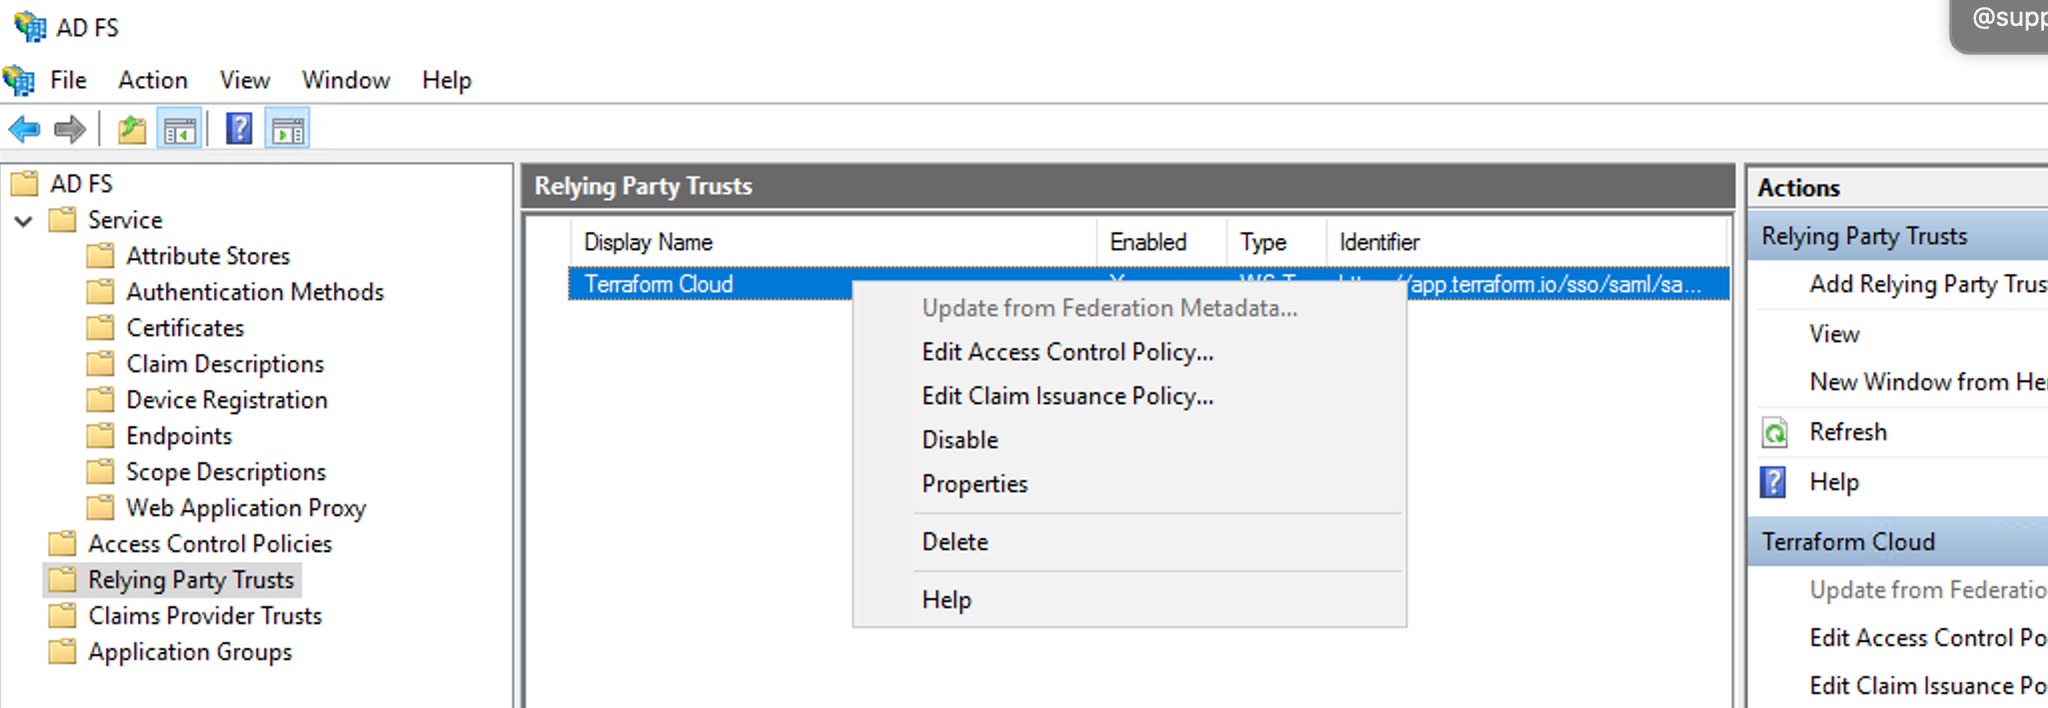Choose Delete in the context menu
The width and height of the screenshot is (2048, 708).
click(x=954, y=542)
